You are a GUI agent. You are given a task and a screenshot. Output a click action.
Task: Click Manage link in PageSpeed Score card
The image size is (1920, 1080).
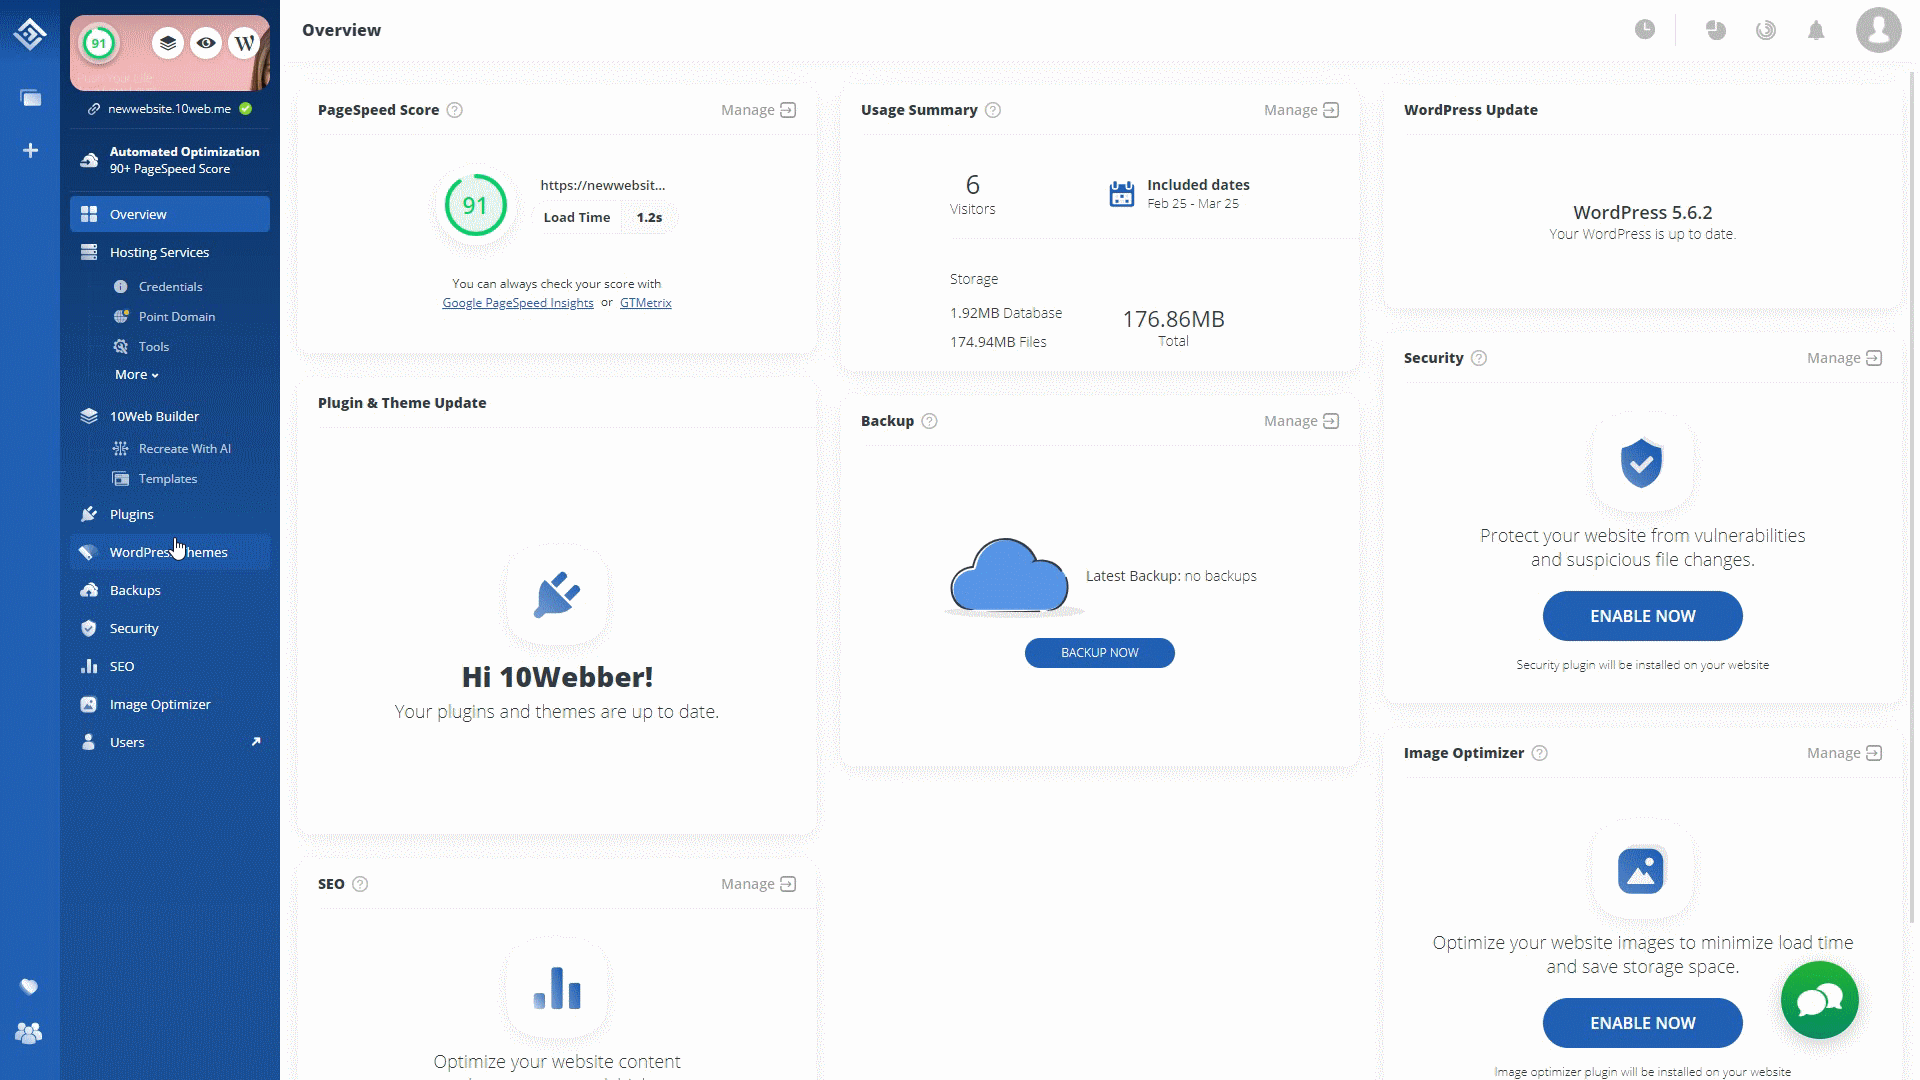(758, 110)
